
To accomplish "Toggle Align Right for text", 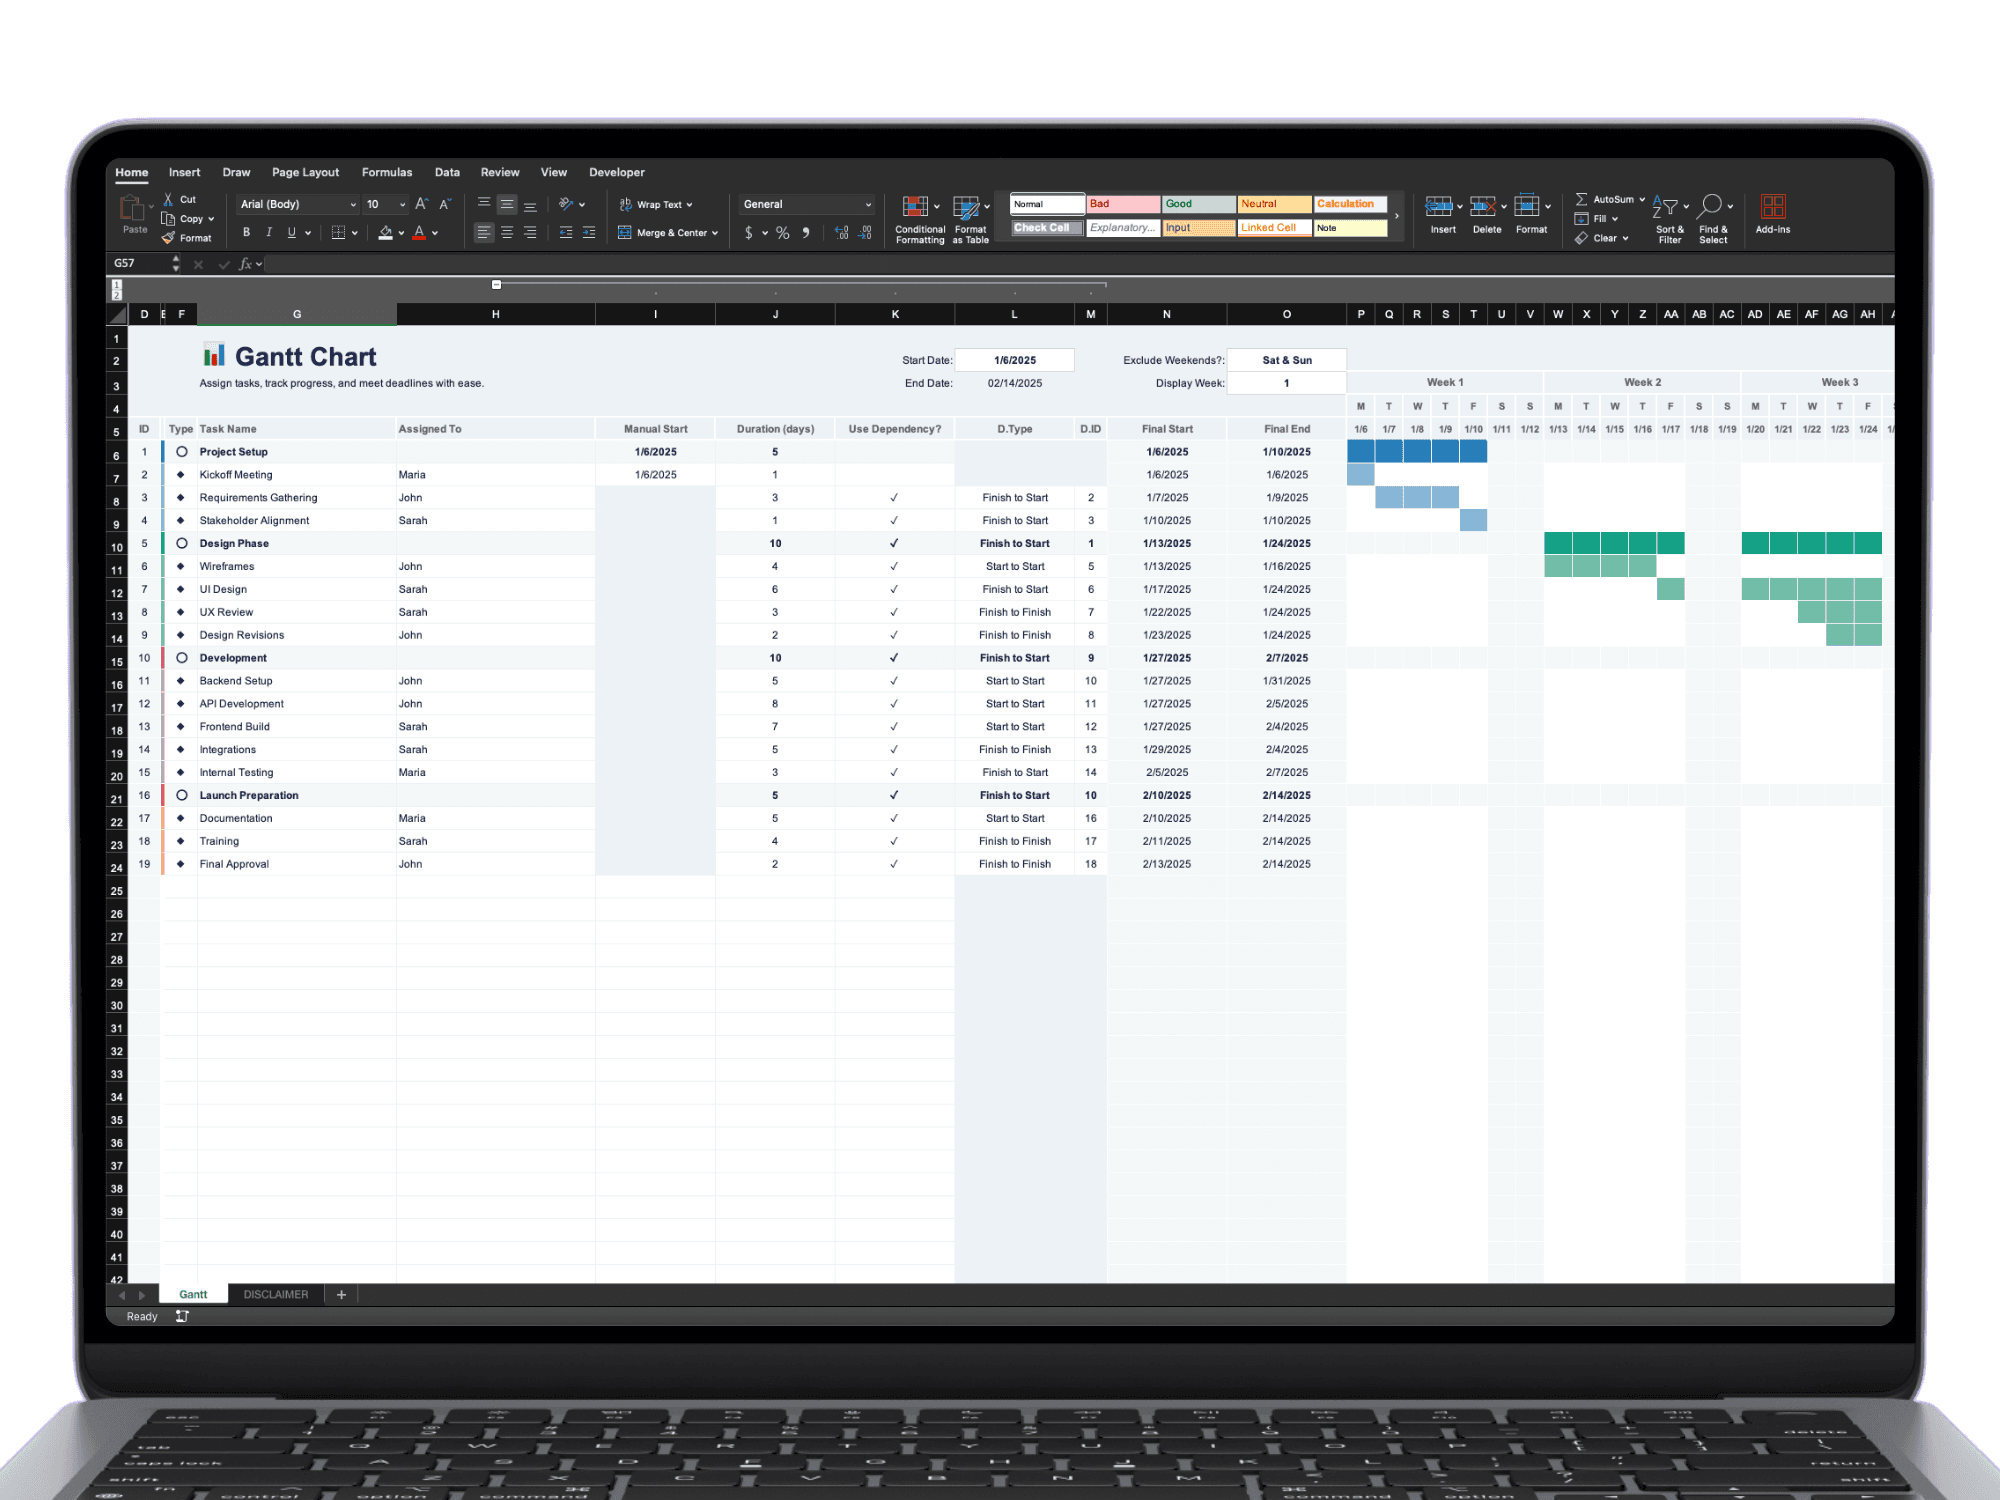I will point(530,233).
